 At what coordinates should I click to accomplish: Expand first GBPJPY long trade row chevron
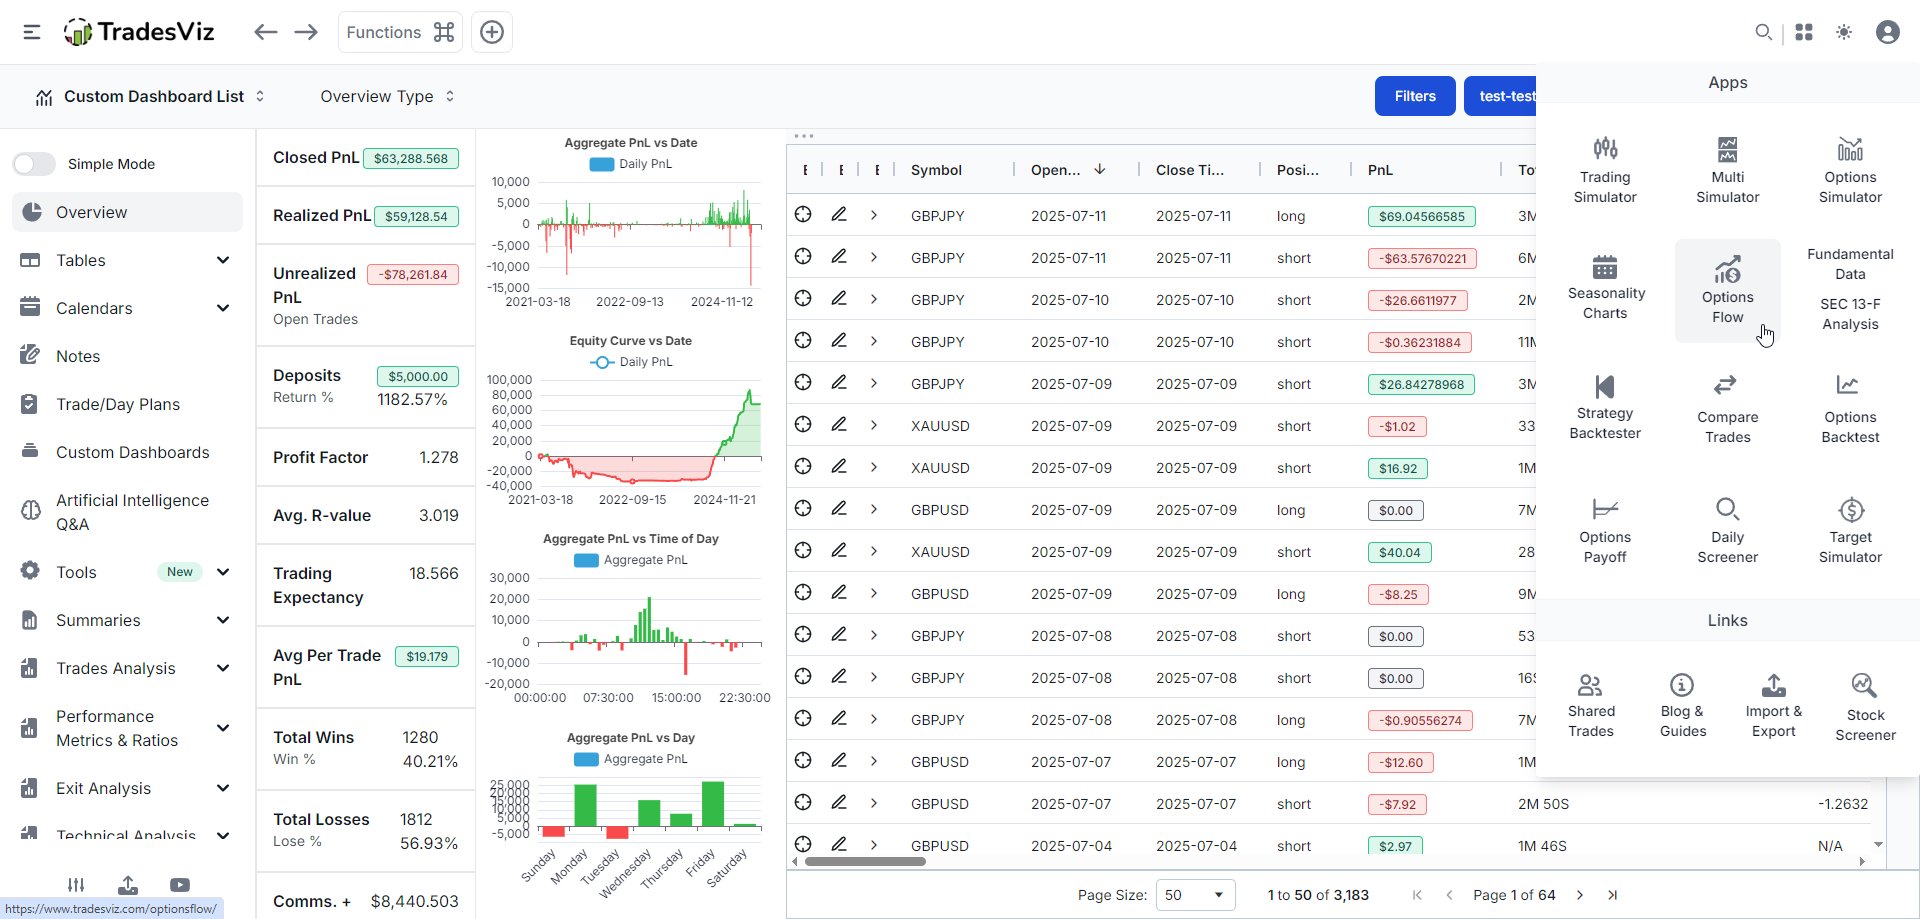click(874, 215)
